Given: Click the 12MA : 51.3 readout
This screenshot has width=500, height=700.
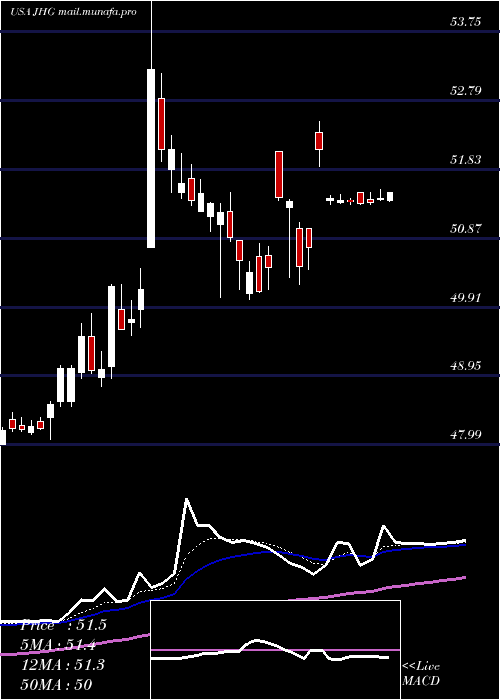Looking at the screenshot, I should [x=63, y=665].
